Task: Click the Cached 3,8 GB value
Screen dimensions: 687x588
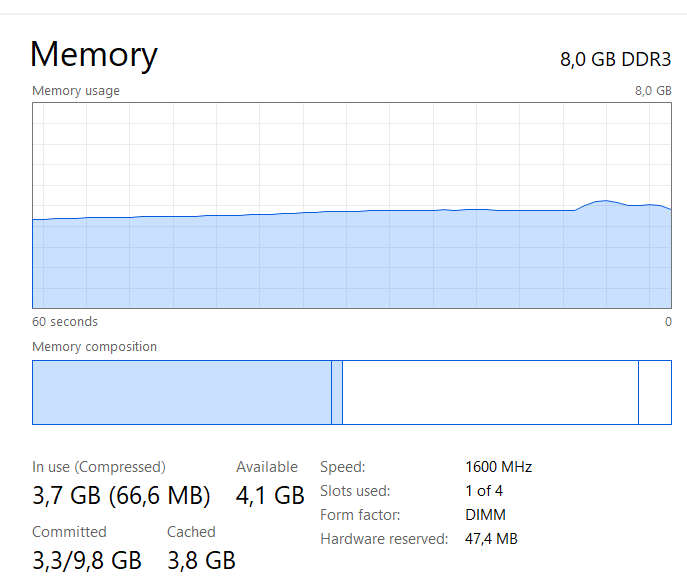Action: click(x=201, y=560)
